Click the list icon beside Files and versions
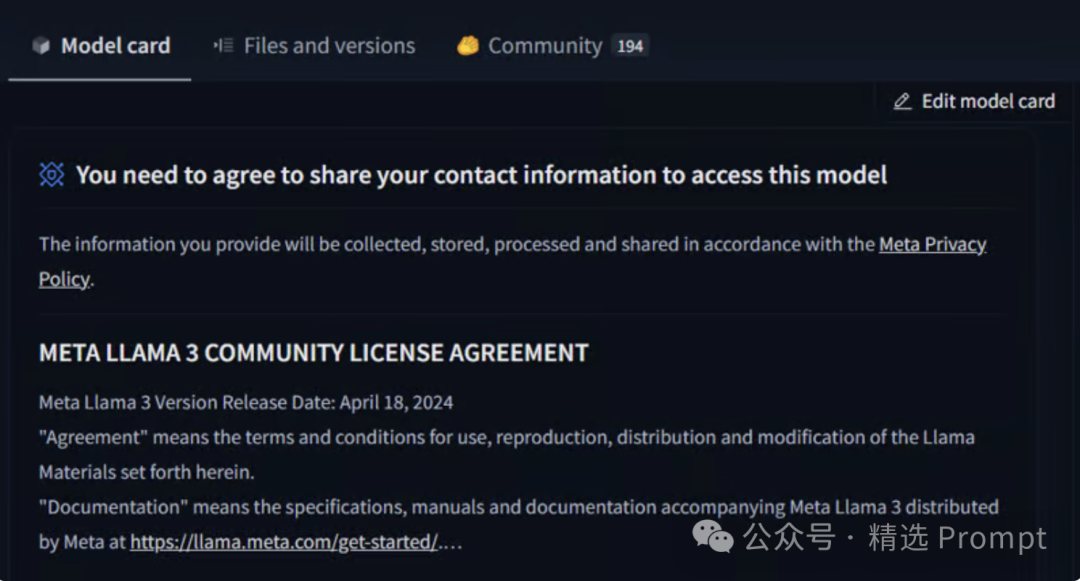 click(223, 46)
